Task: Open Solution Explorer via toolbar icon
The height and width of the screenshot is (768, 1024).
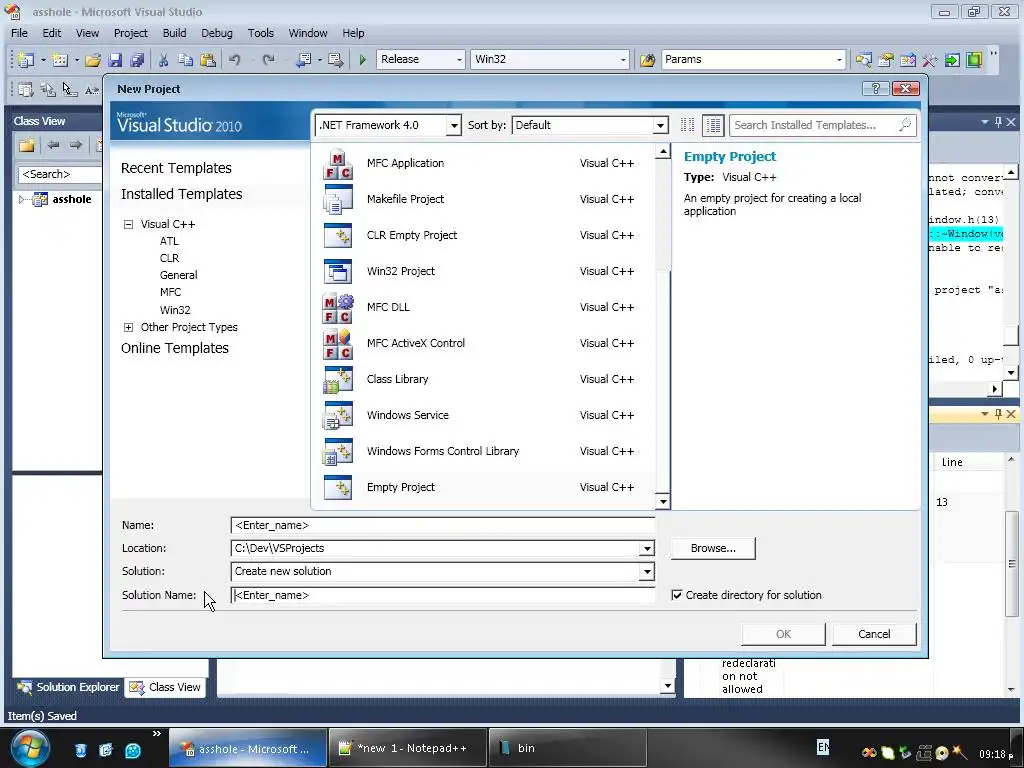Action: (863, 59)
